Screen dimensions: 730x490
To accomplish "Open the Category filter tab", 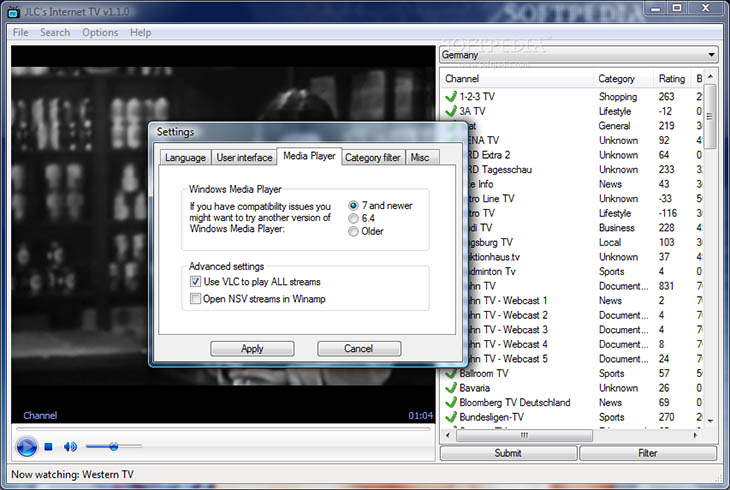I will 372,157.
